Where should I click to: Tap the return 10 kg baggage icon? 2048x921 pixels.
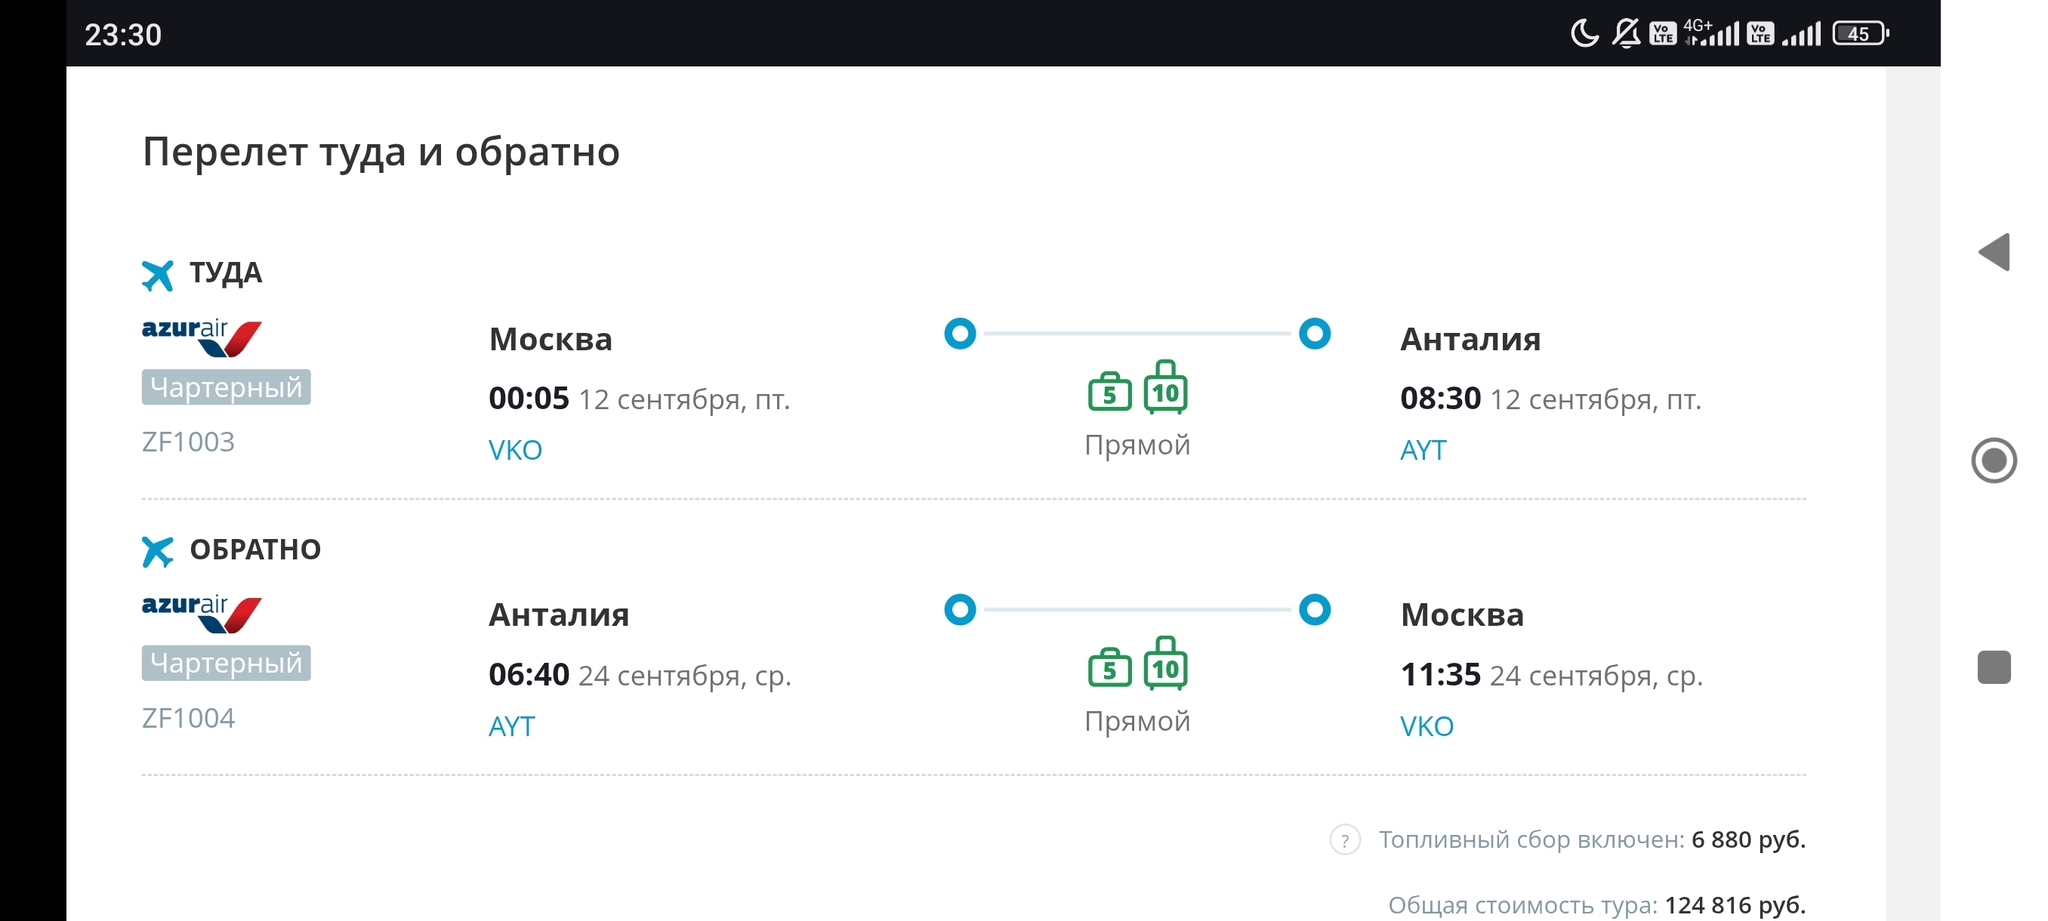tap(1165, 664)
